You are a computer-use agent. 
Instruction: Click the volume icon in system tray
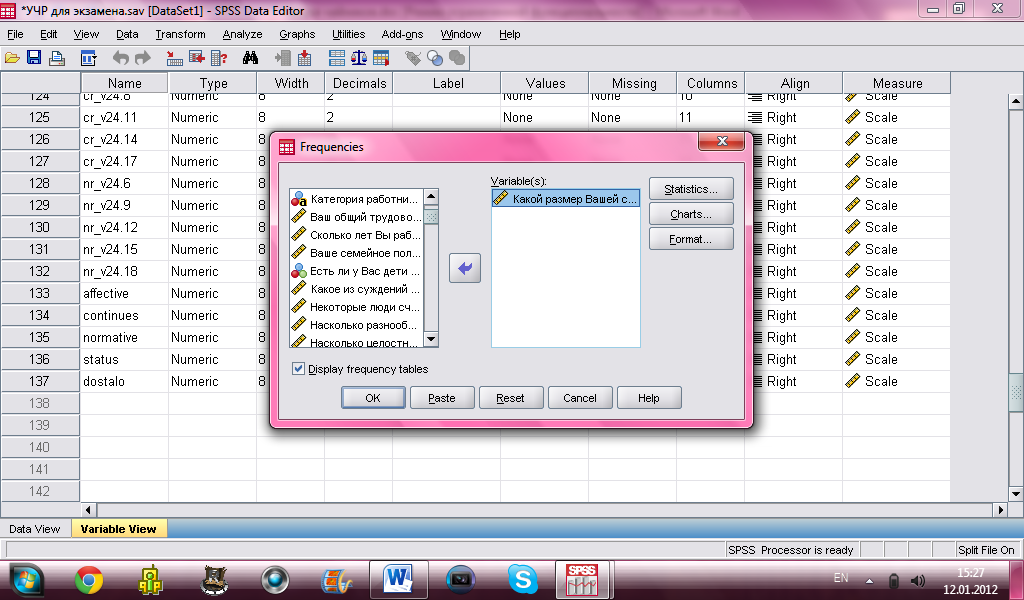(x=918, y=580)
